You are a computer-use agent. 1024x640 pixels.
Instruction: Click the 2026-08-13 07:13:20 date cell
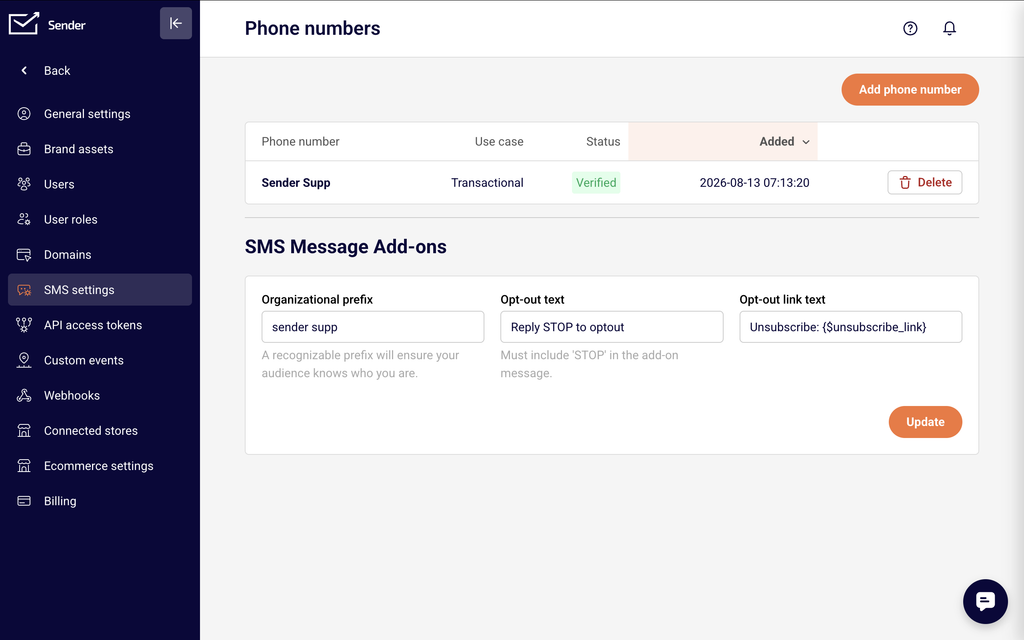(754, 183)
